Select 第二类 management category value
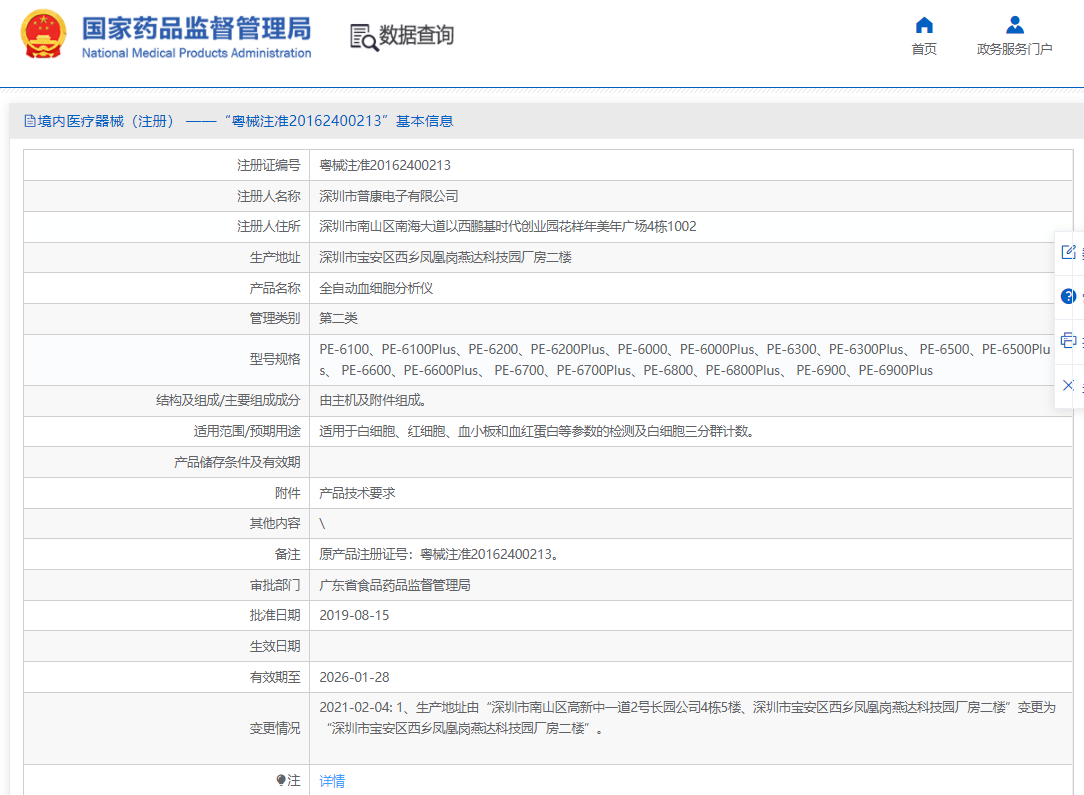1084x795 pixels. (x=338, y=318)
